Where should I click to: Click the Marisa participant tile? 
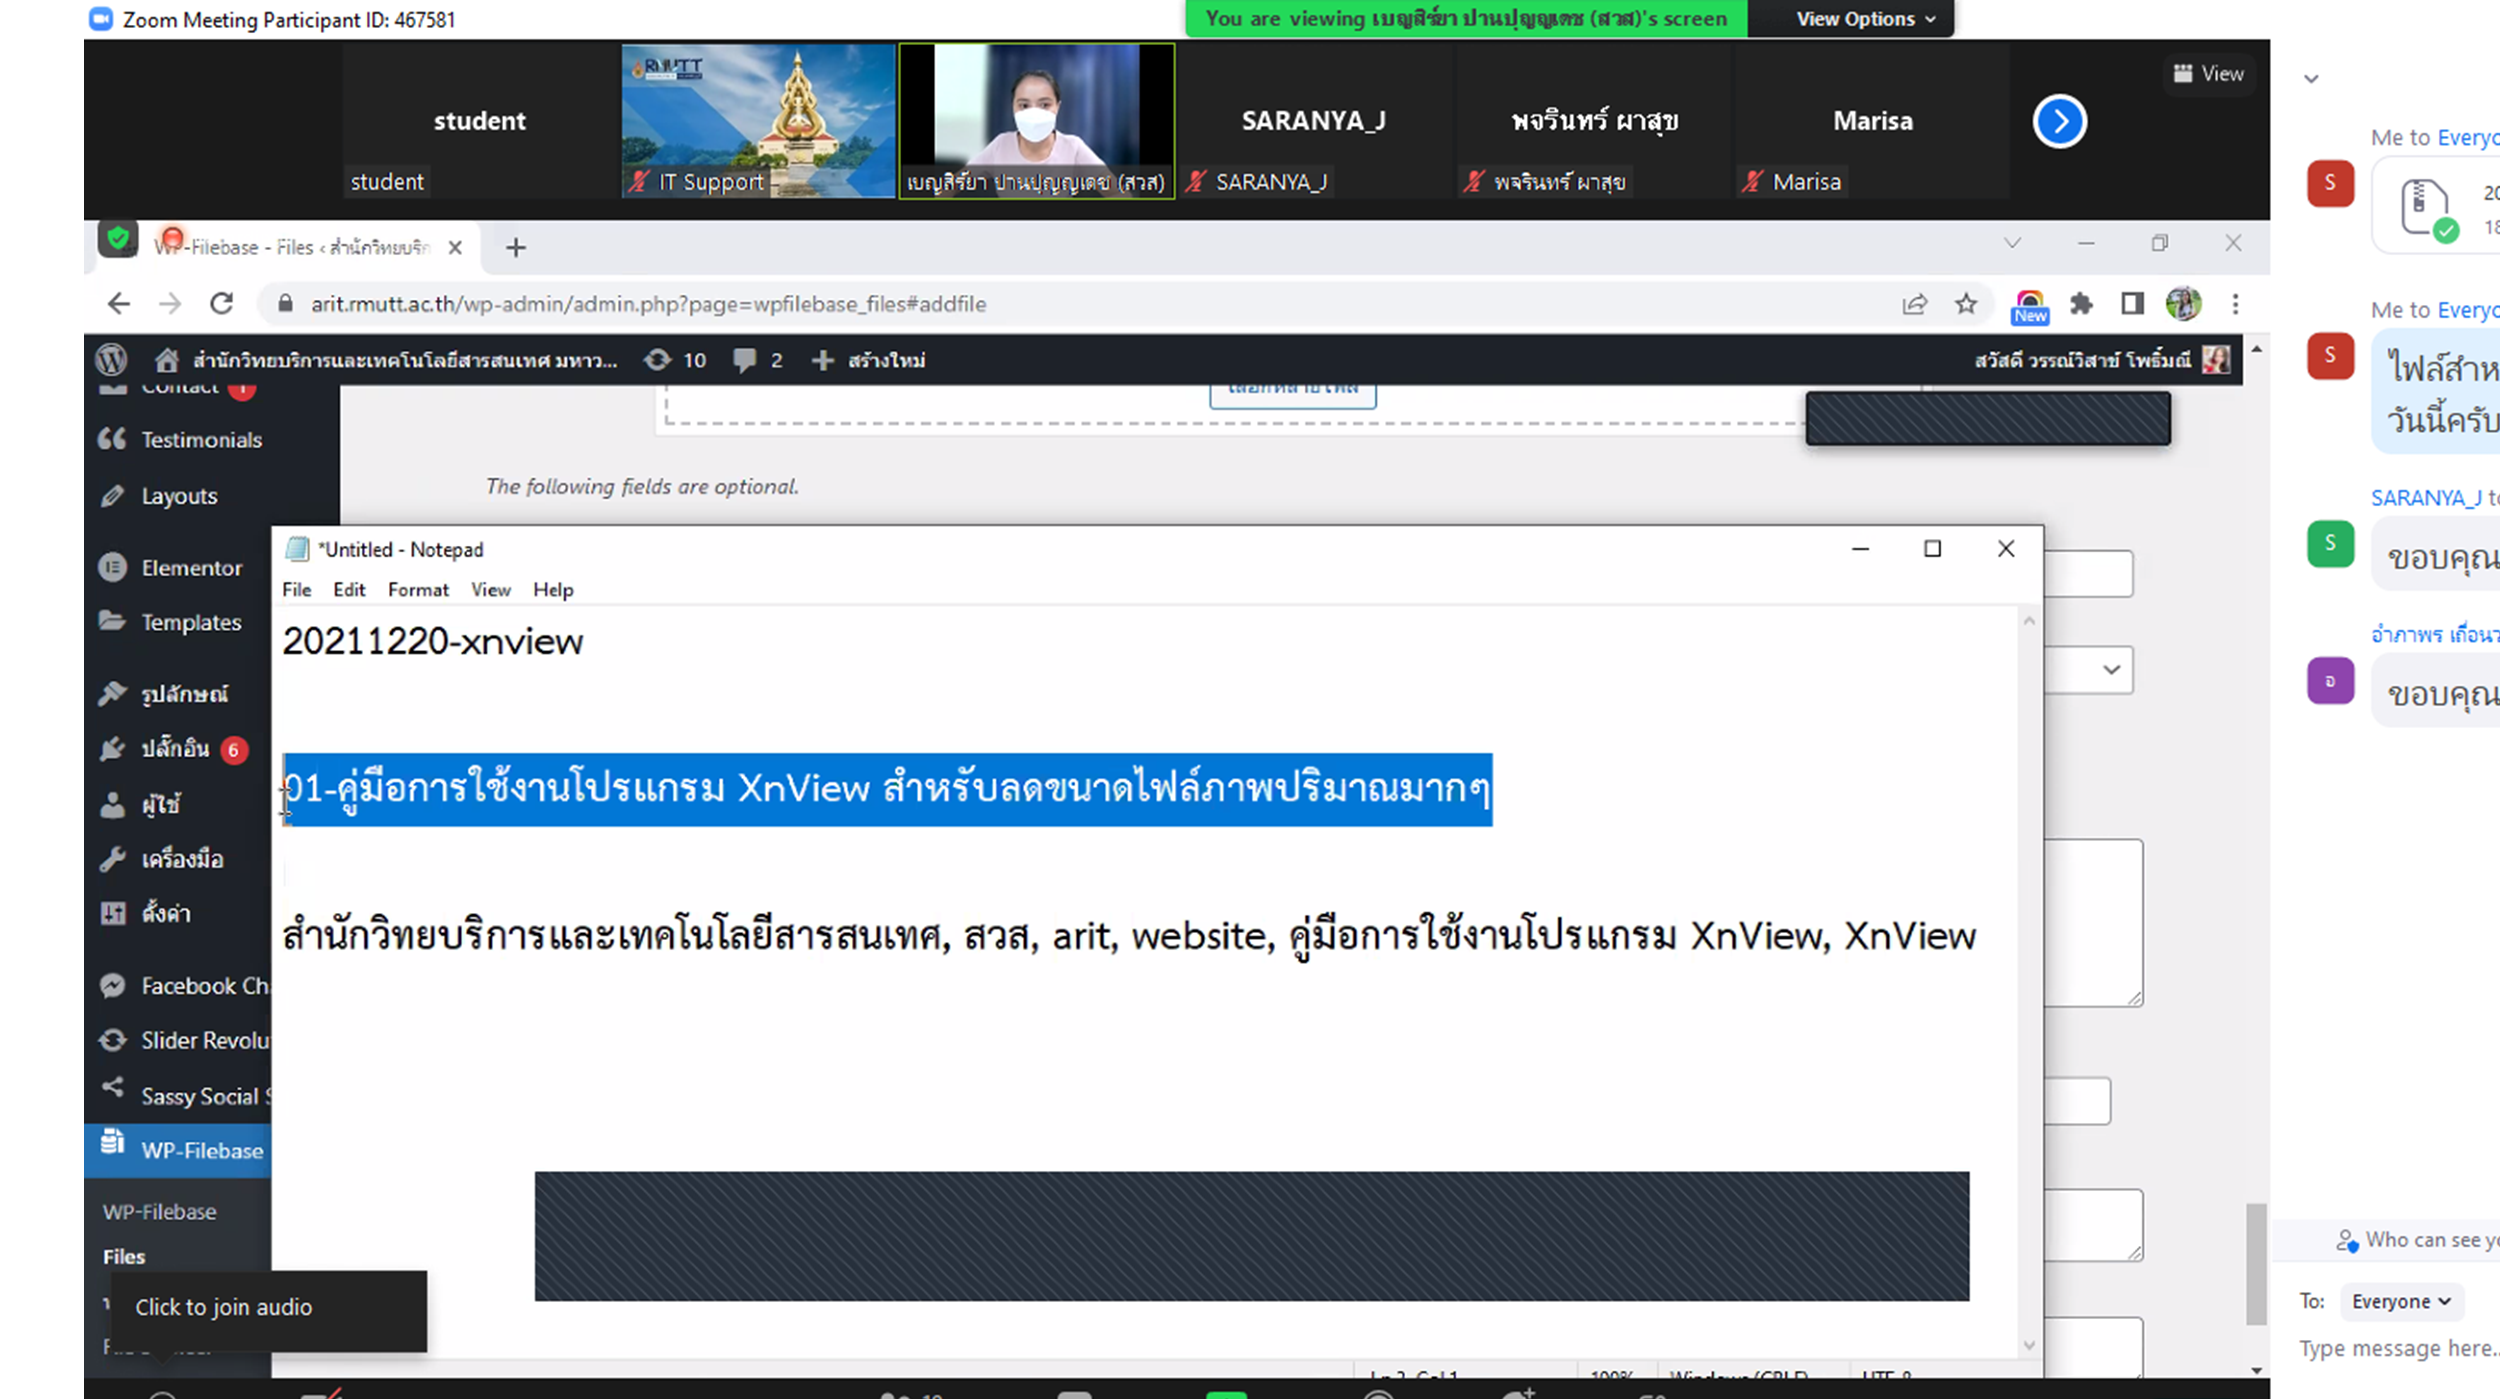[x=1872, y=121]
